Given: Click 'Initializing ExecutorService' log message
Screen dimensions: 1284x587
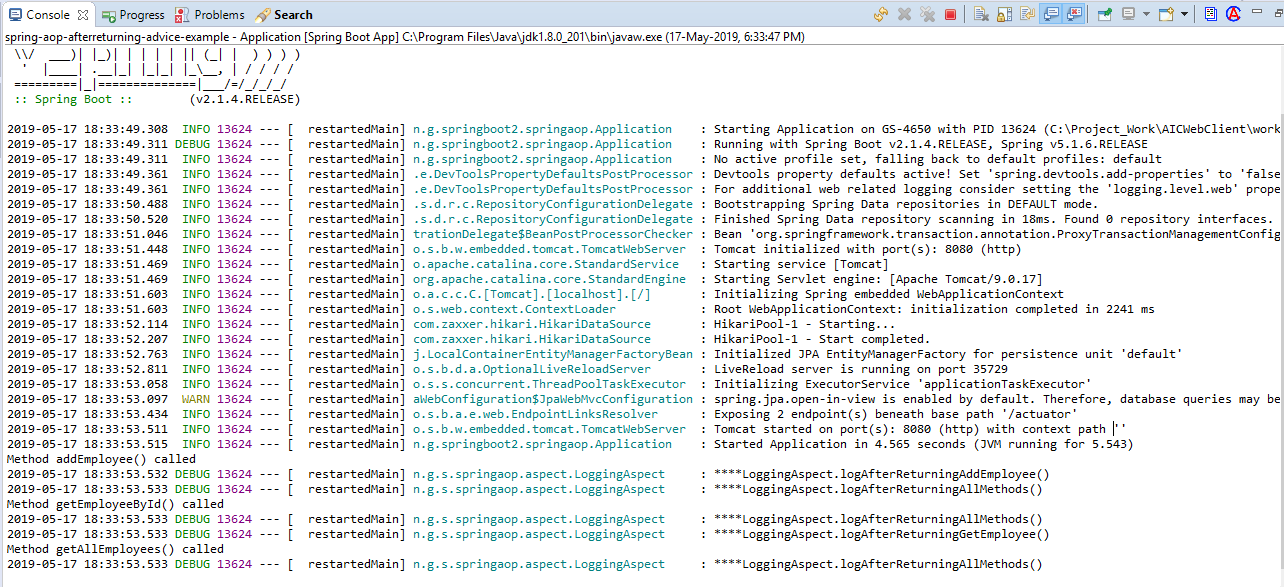Looking at the screenshot, I should click(x=902, y=384).
